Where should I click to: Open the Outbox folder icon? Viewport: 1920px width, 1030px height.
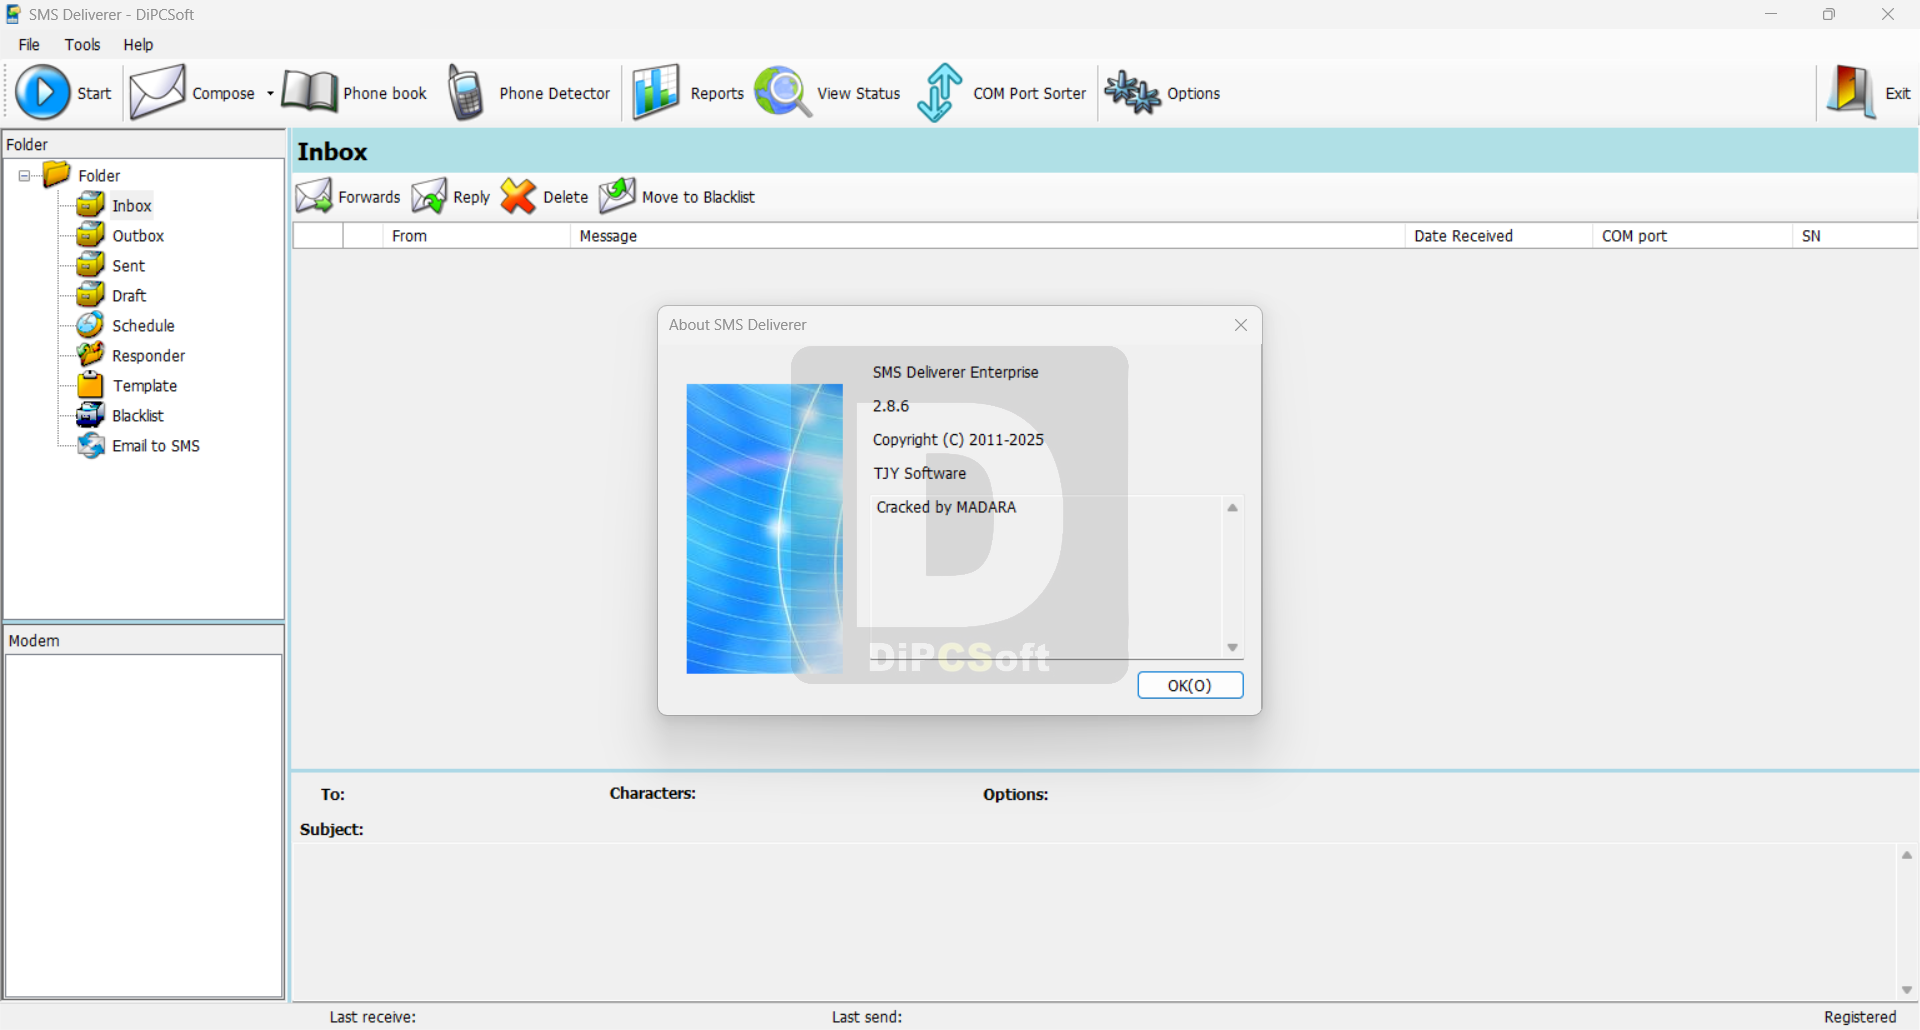coord(90,235)
